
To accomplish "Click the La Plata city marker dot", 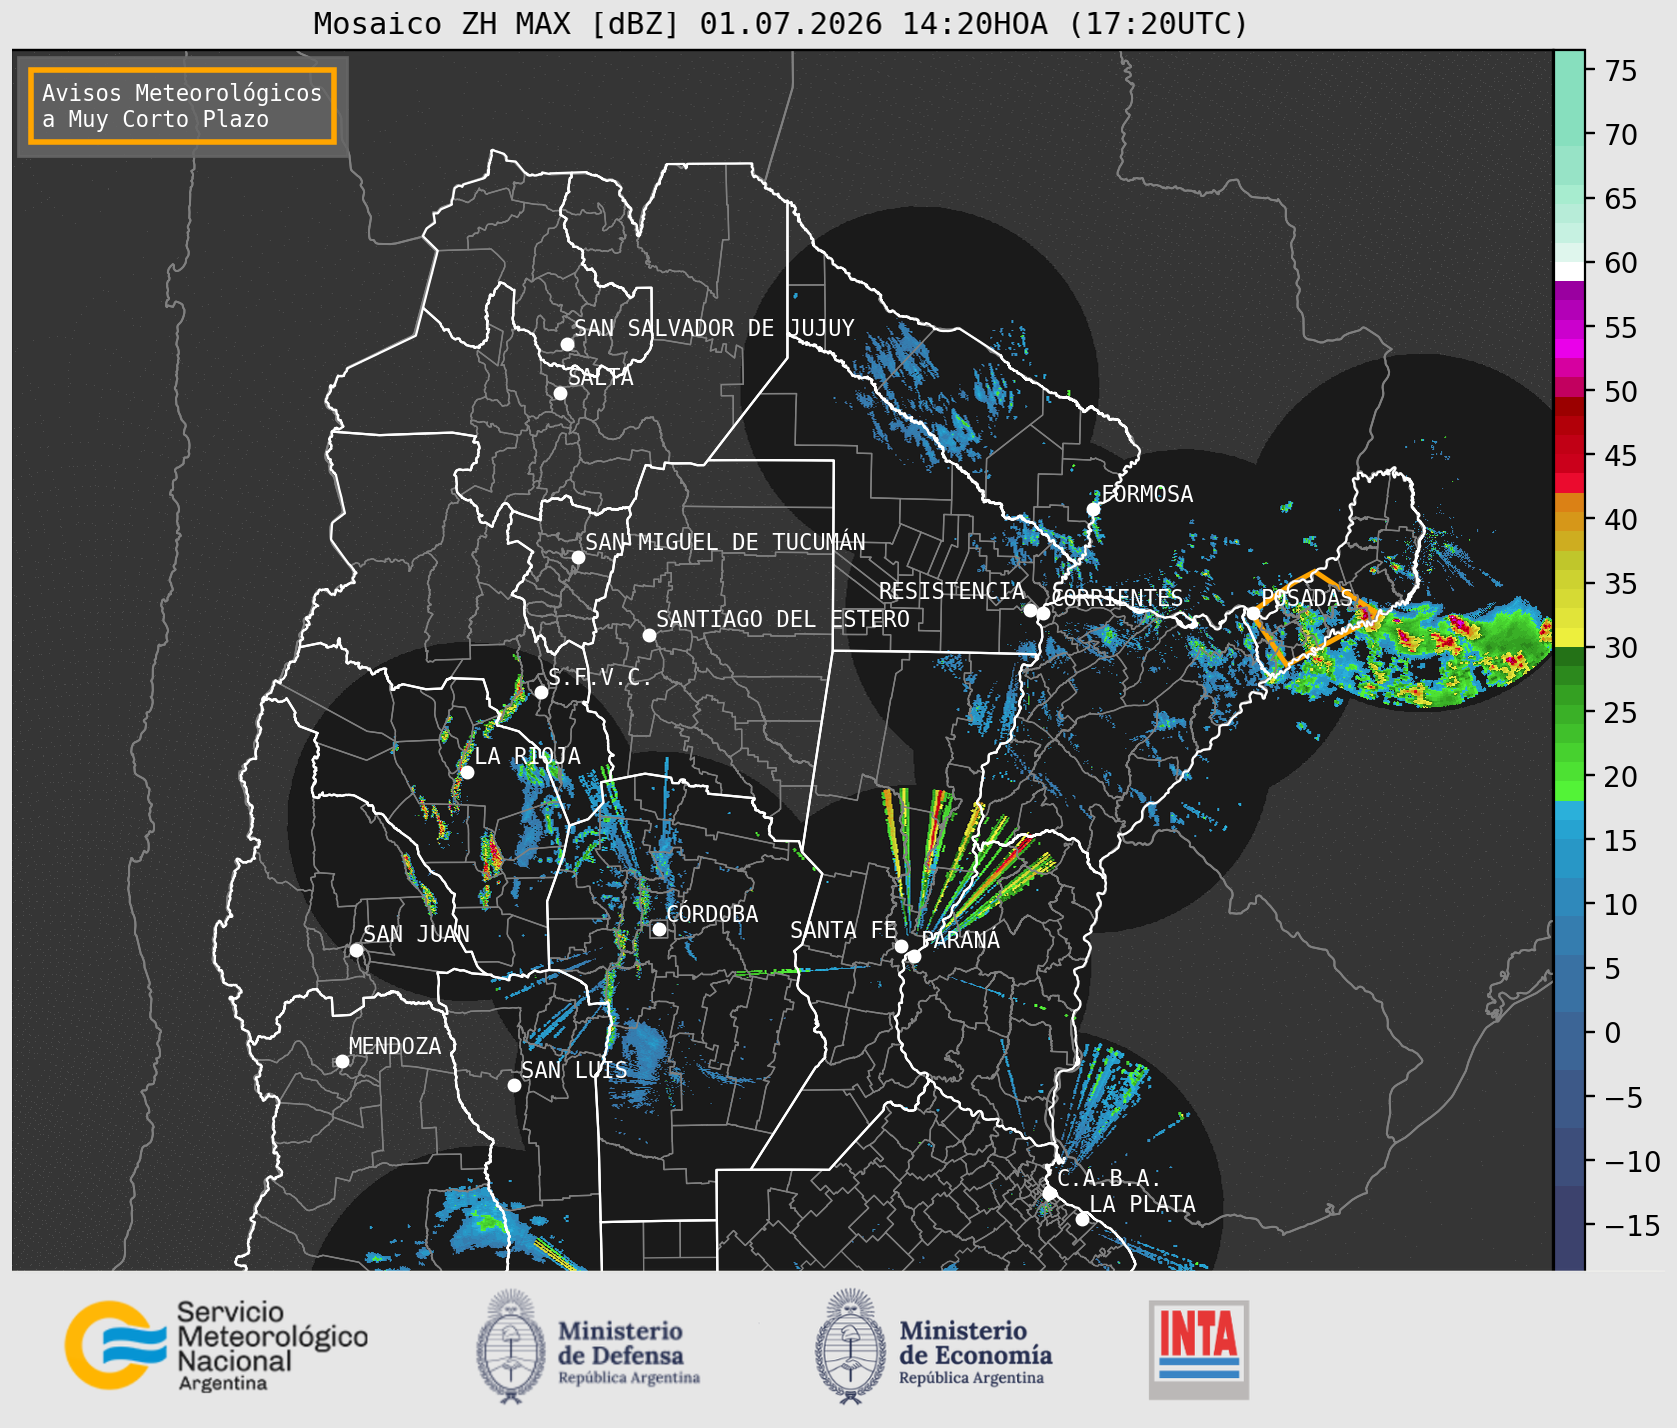I will pyautogui.click(x=1082, y=1218).
